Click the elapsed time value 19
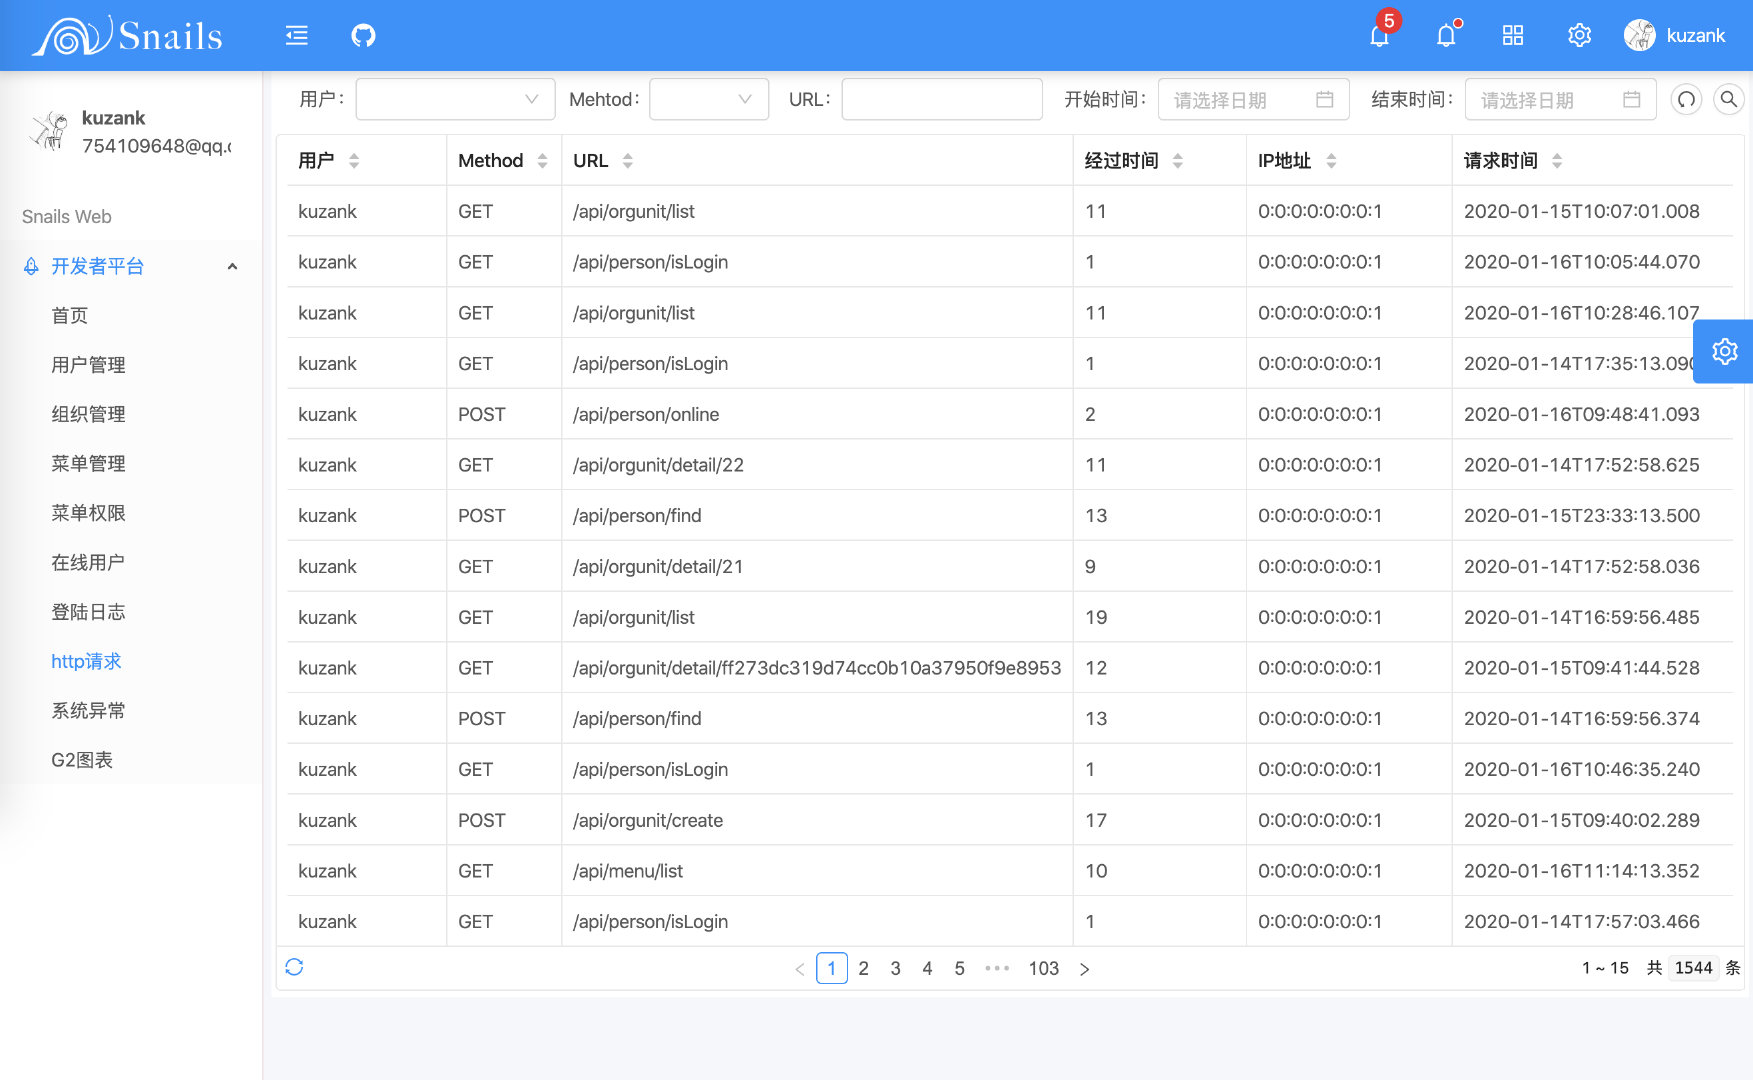The width and height of the screenshot is (1753, 1080). [x=1096, y=618]
